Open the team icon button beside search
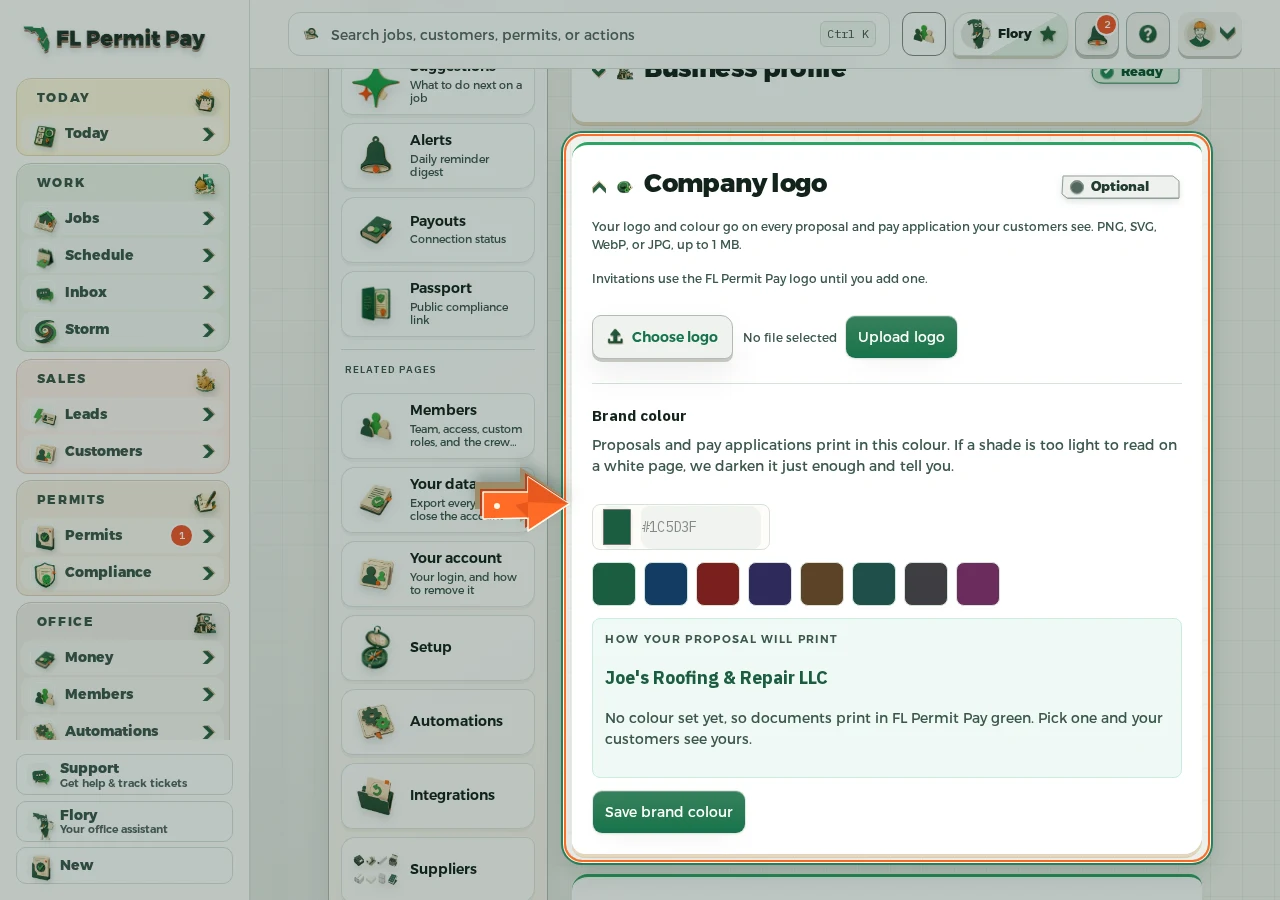Image resolution: width=1280 pixels, height=900 pixels. tap(924, 34)
